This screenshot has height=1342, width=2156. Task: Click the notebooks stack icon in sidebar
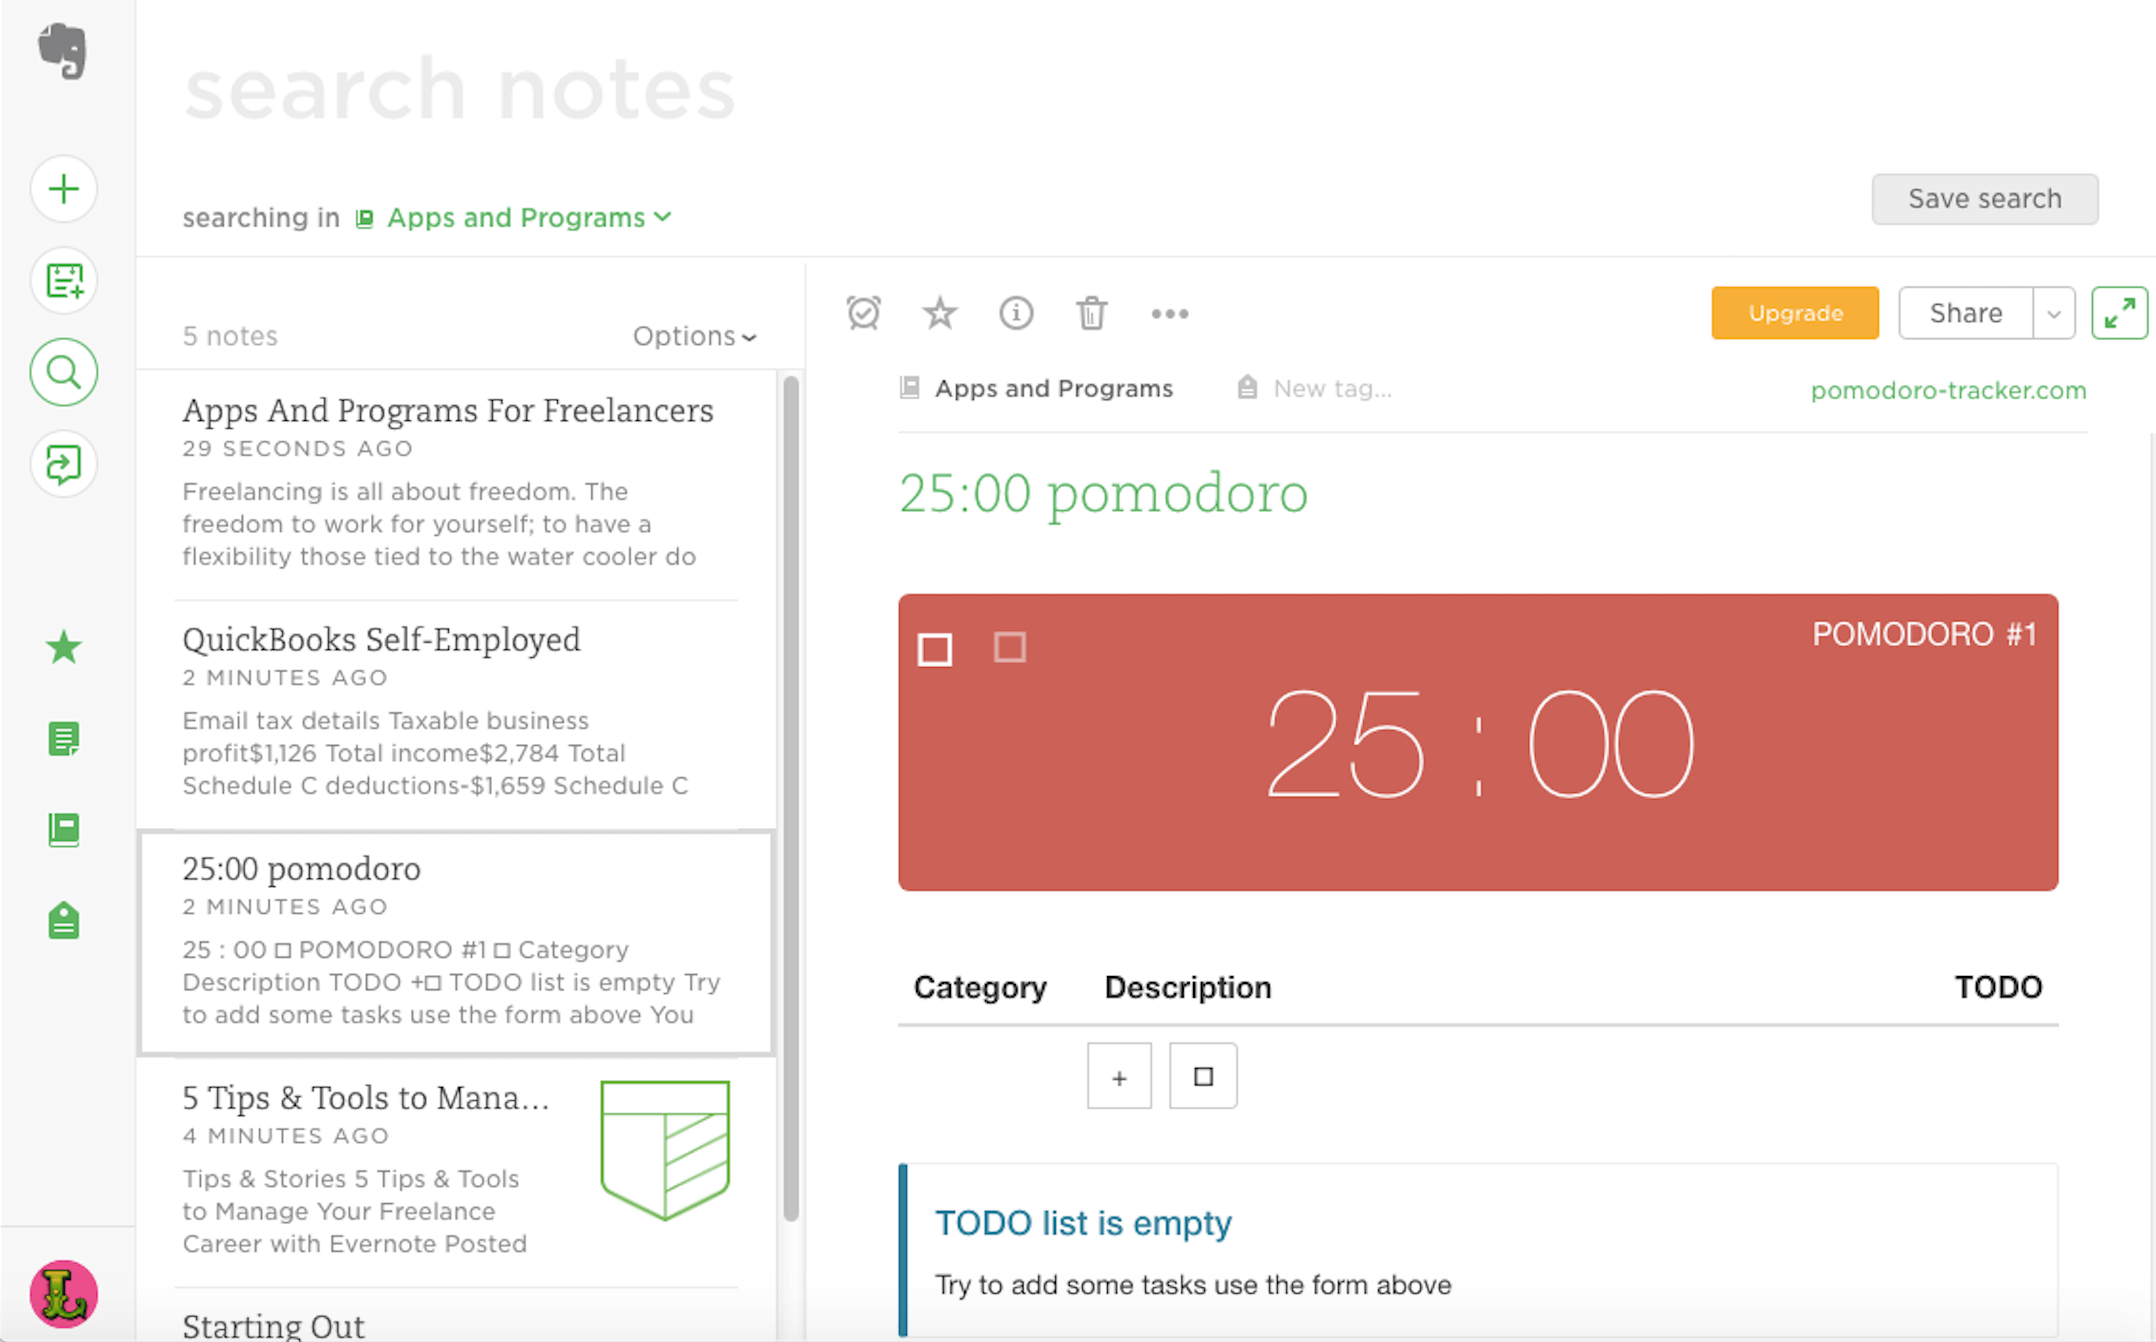tap(62, 827)
